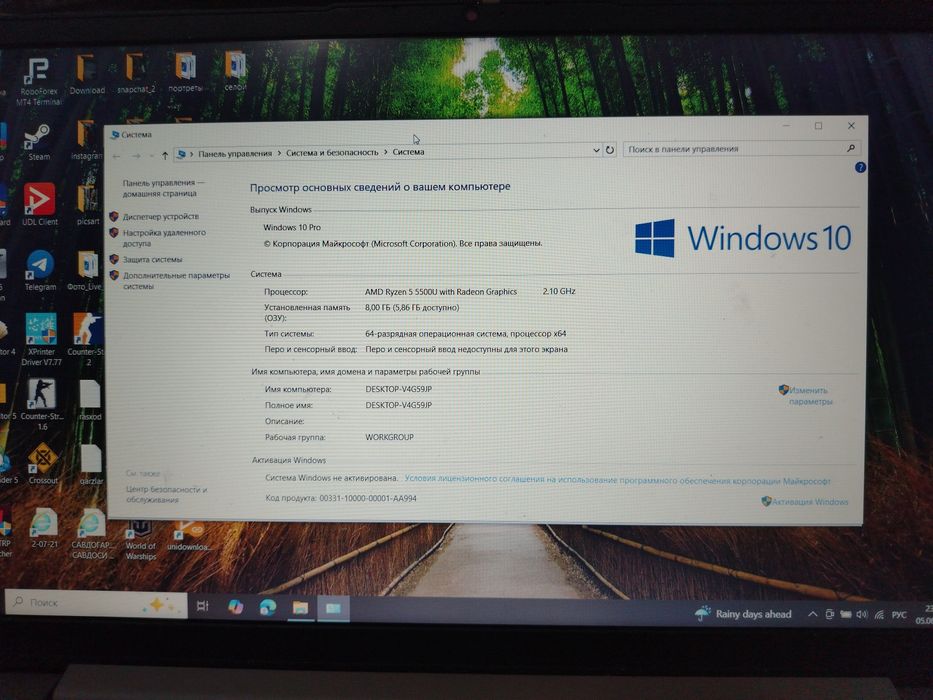Image resolution: width=933 pixels, height=700 pixels.
Task: Select the Crossout game icon
Action: coord(43,462)
